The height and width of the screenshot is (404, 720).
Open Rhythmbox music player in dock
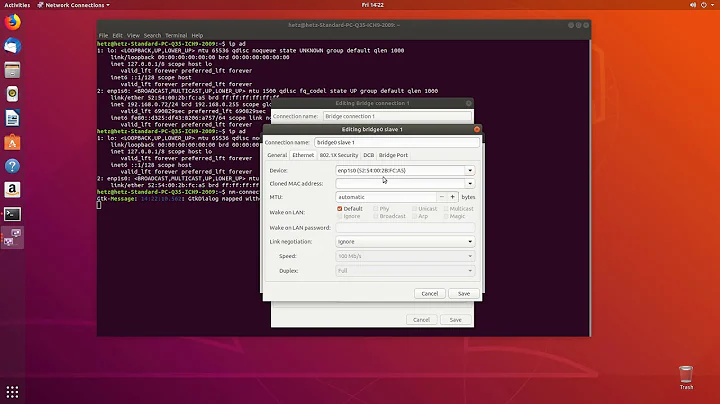[x=13, y=94]
